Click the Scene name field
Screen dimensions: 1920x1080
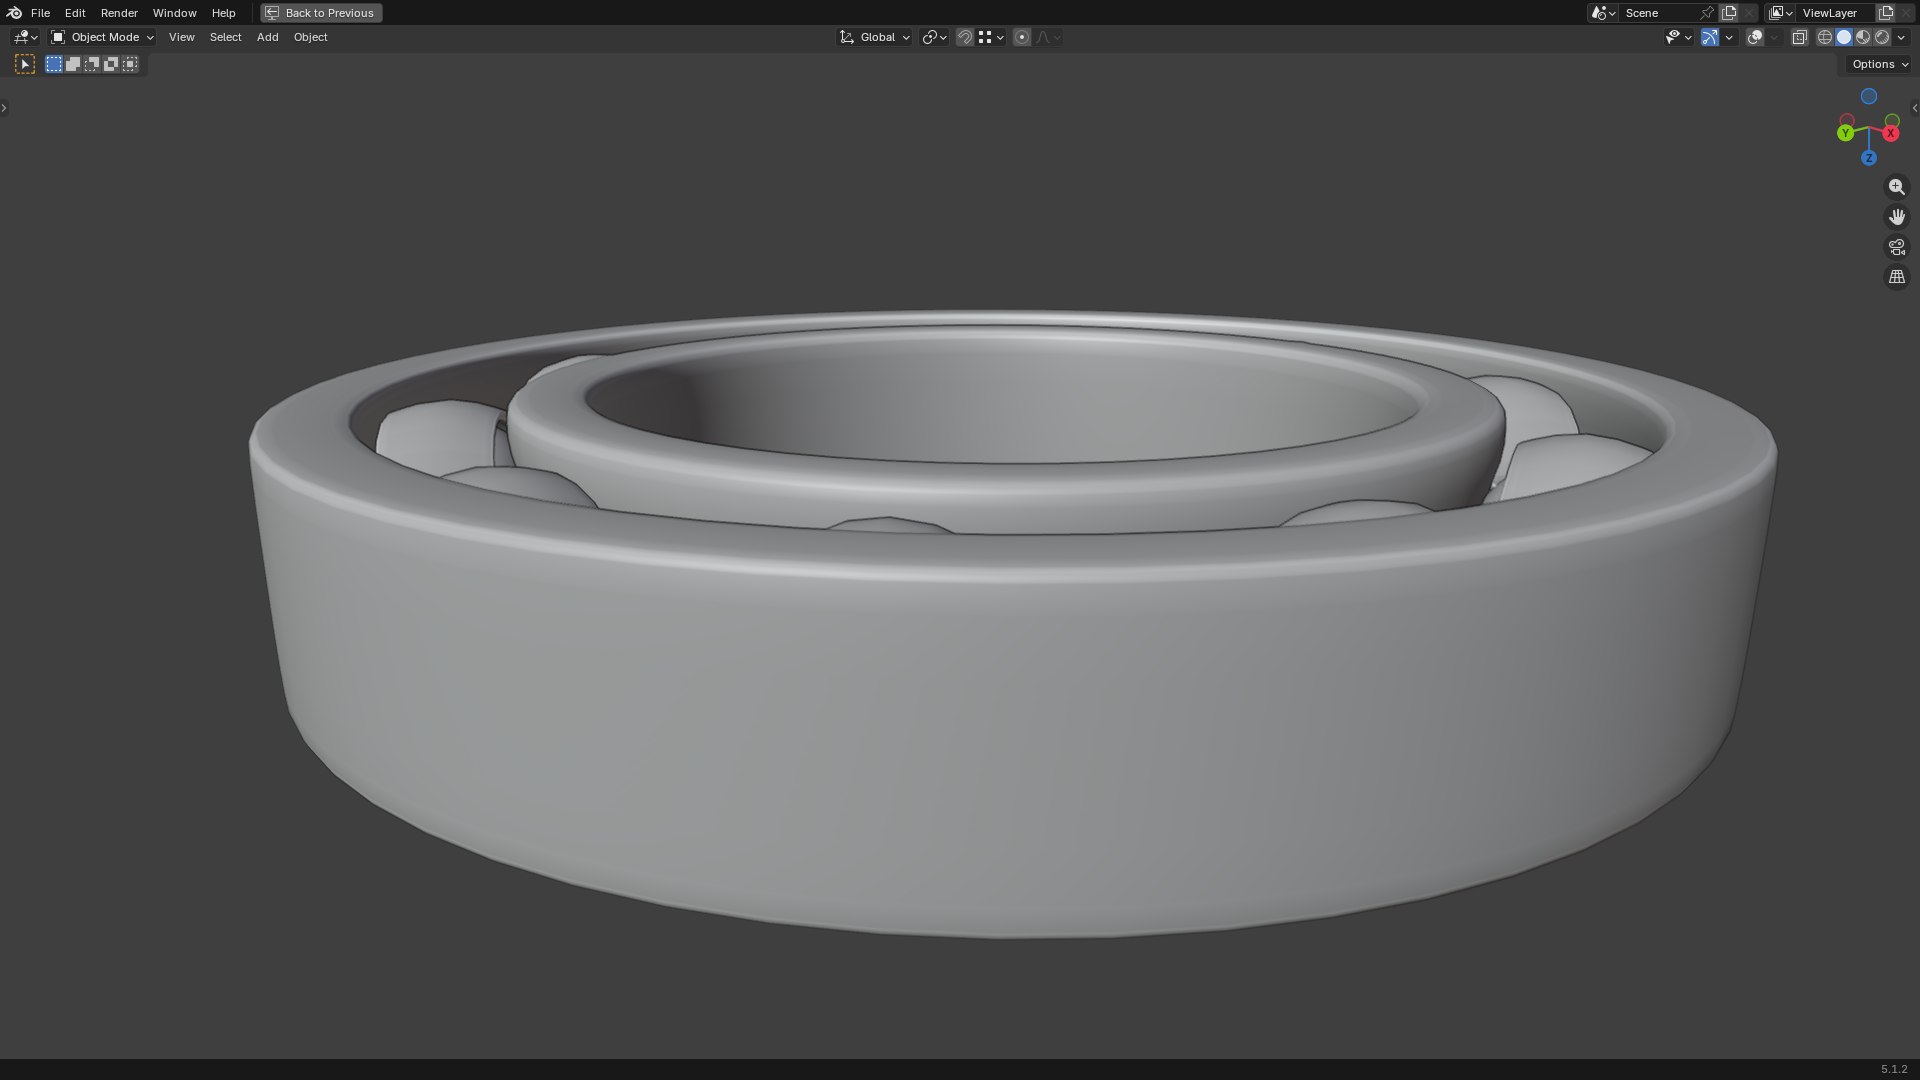tap(1658, 13)
